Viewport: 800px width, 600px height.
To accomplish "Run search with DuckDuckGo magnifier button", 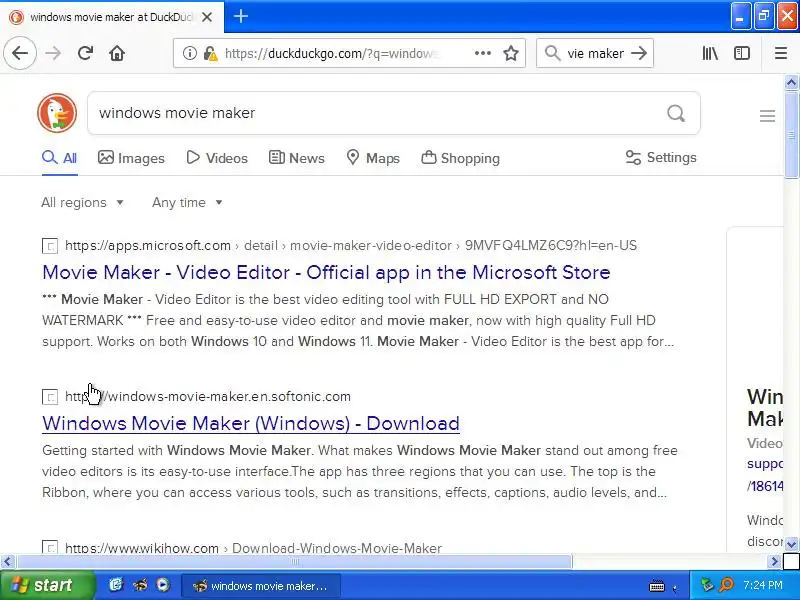I will point(676,113).
